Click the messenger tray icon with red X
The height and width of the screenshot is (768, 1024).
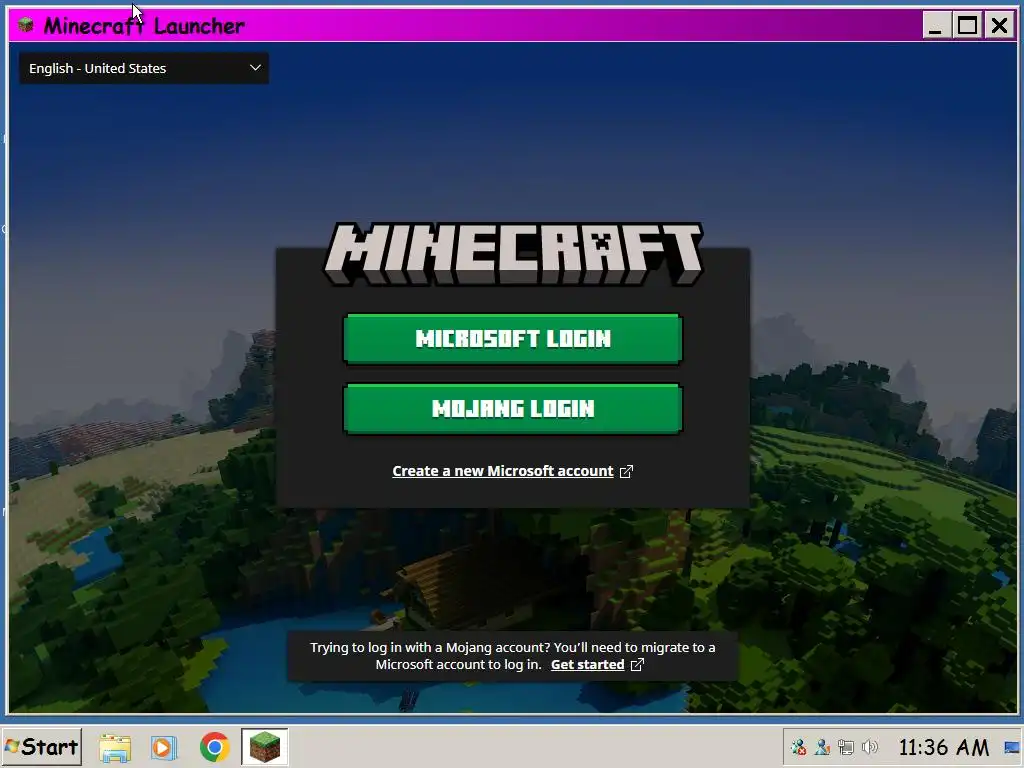[798, 747]
